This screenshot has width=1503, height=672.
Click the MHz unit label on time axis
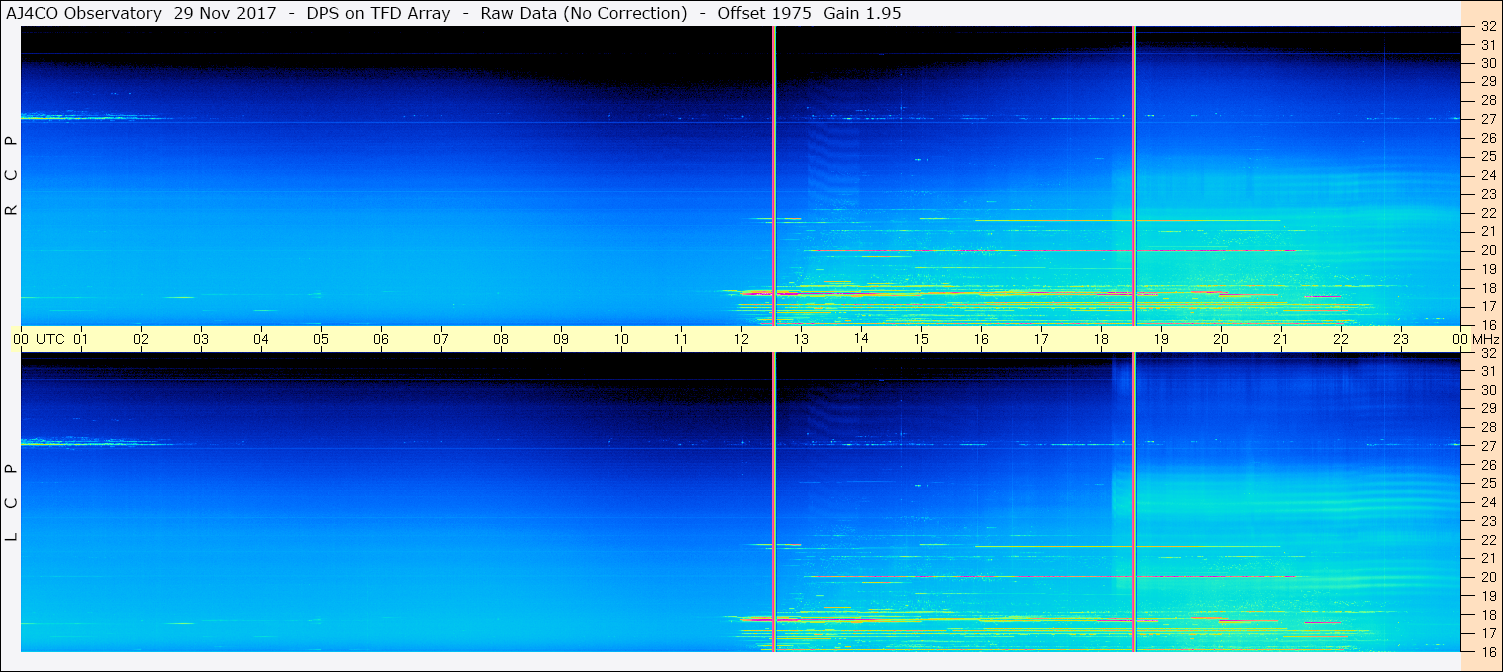[x=1483, y=339]
